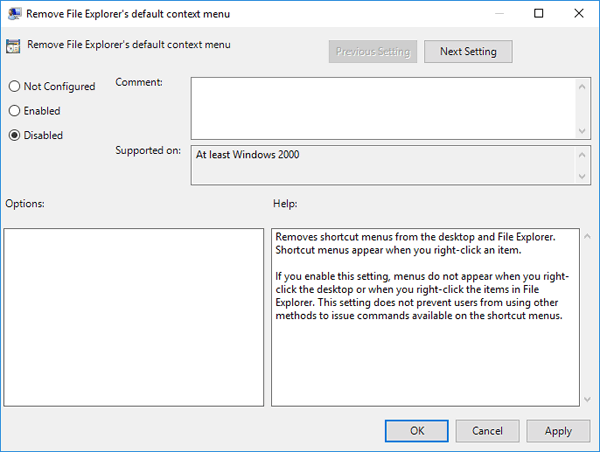Select the Disabled radio button
Image resolution: width=600 pixels, height=452 pixels.
click(x=14, y=135)
